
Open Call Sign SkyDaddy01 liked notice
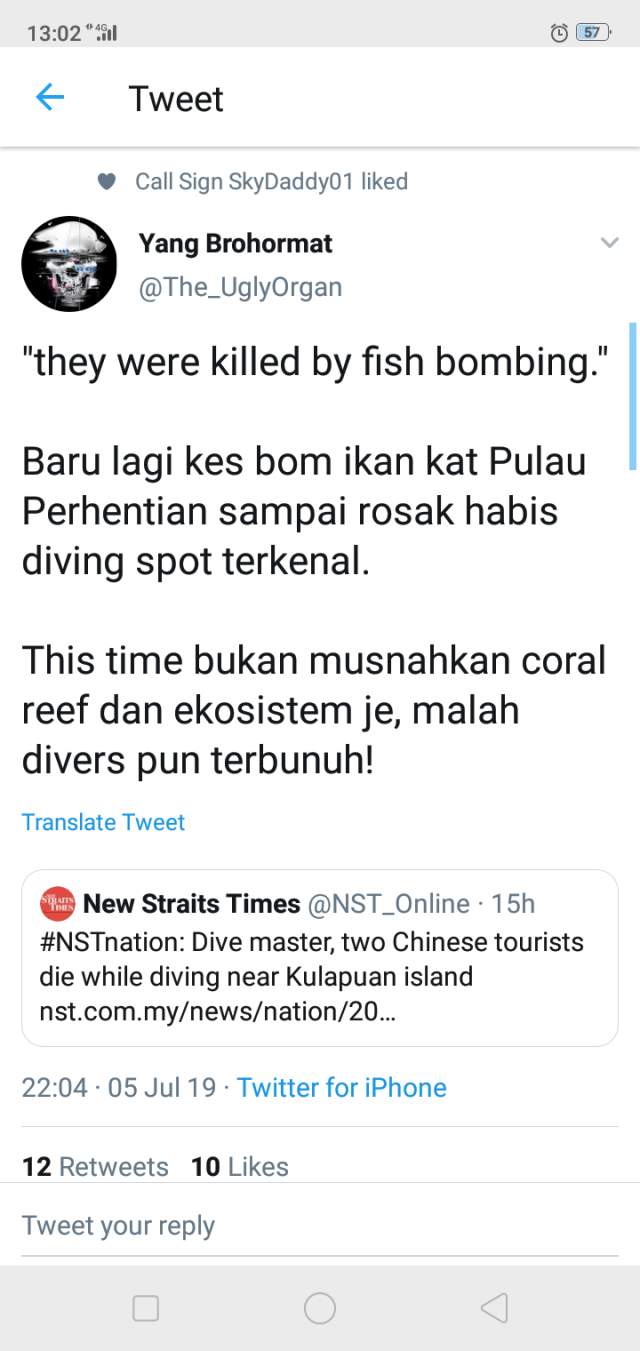(271, 182)
